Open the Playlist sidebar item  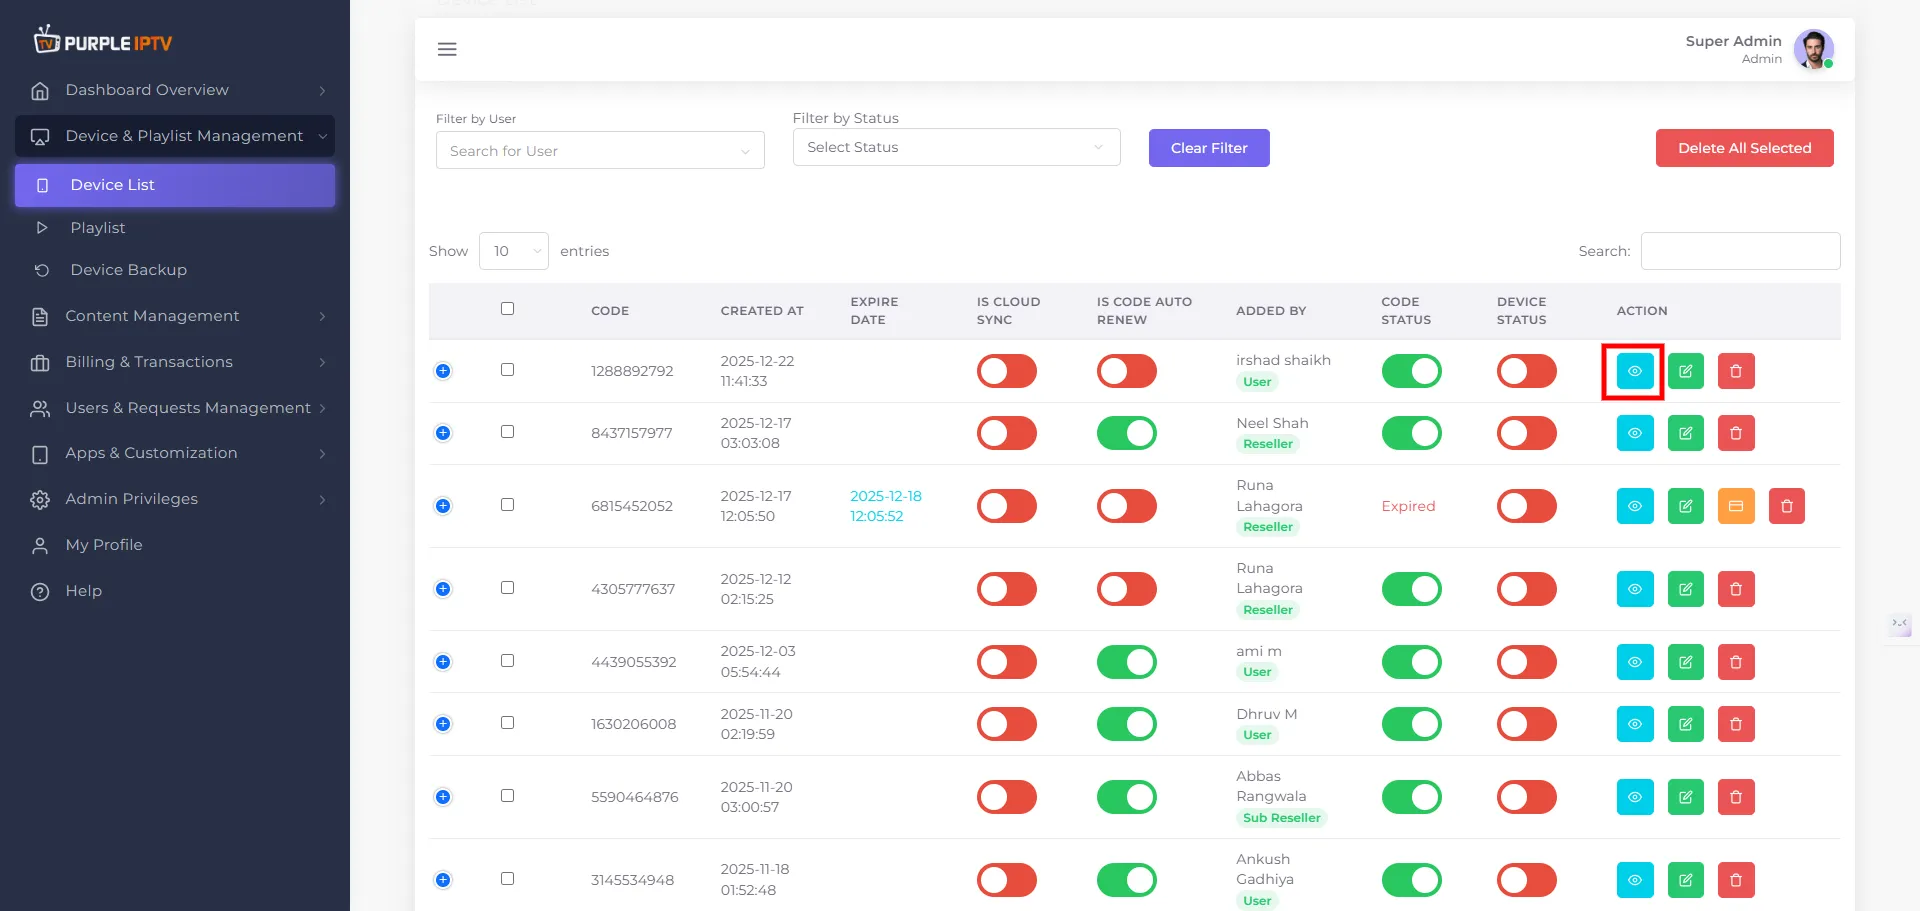click(175, 228)
